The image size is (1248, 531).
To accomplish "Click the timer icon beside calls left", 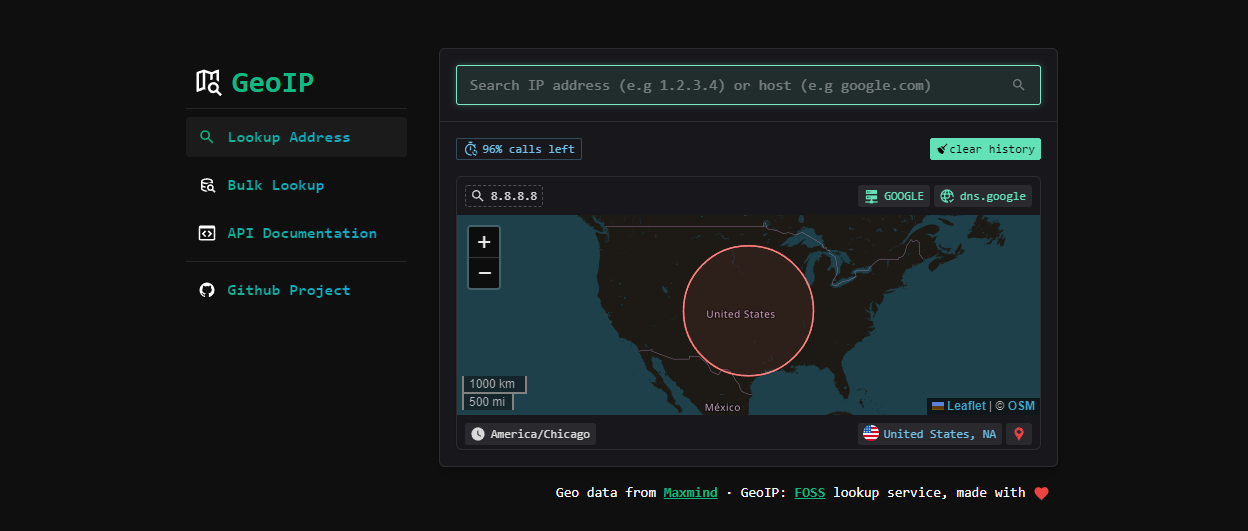I will (470, 149).
